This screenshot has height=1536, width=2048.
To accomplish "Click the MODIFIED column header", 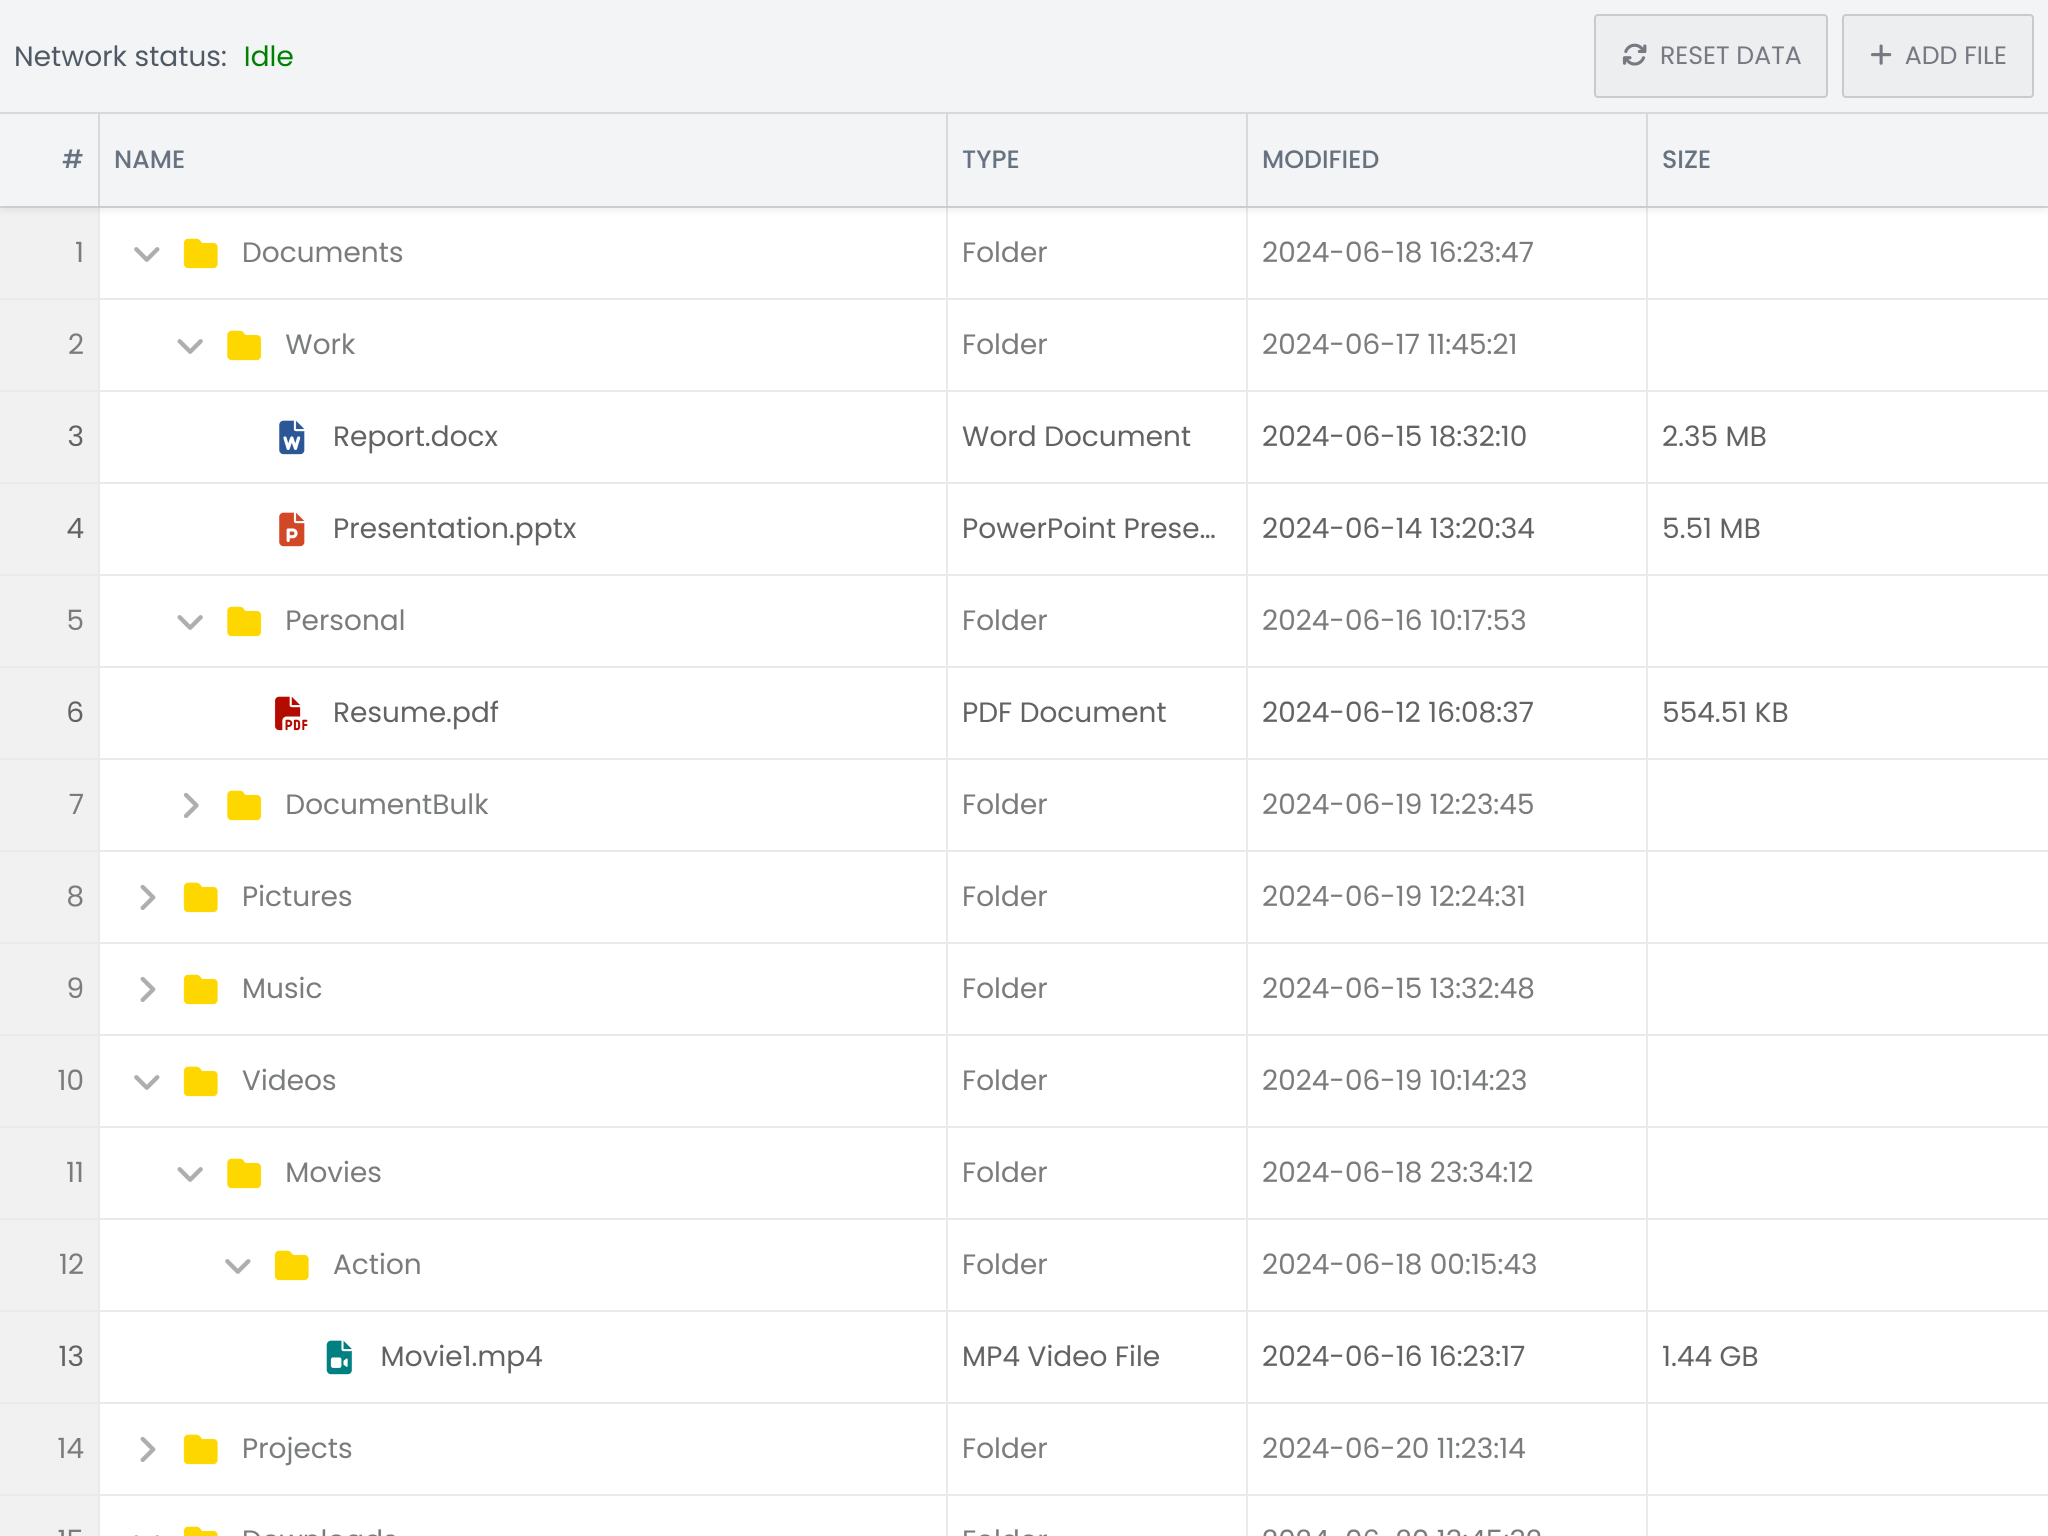I will coord(1320,160).
